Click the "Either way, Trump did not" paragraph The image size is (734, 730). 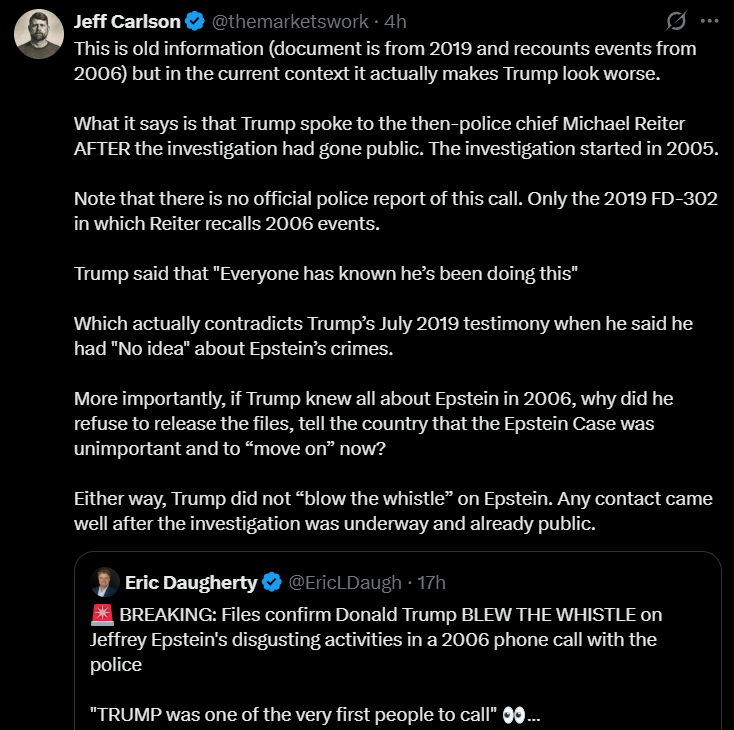point(393,511)
